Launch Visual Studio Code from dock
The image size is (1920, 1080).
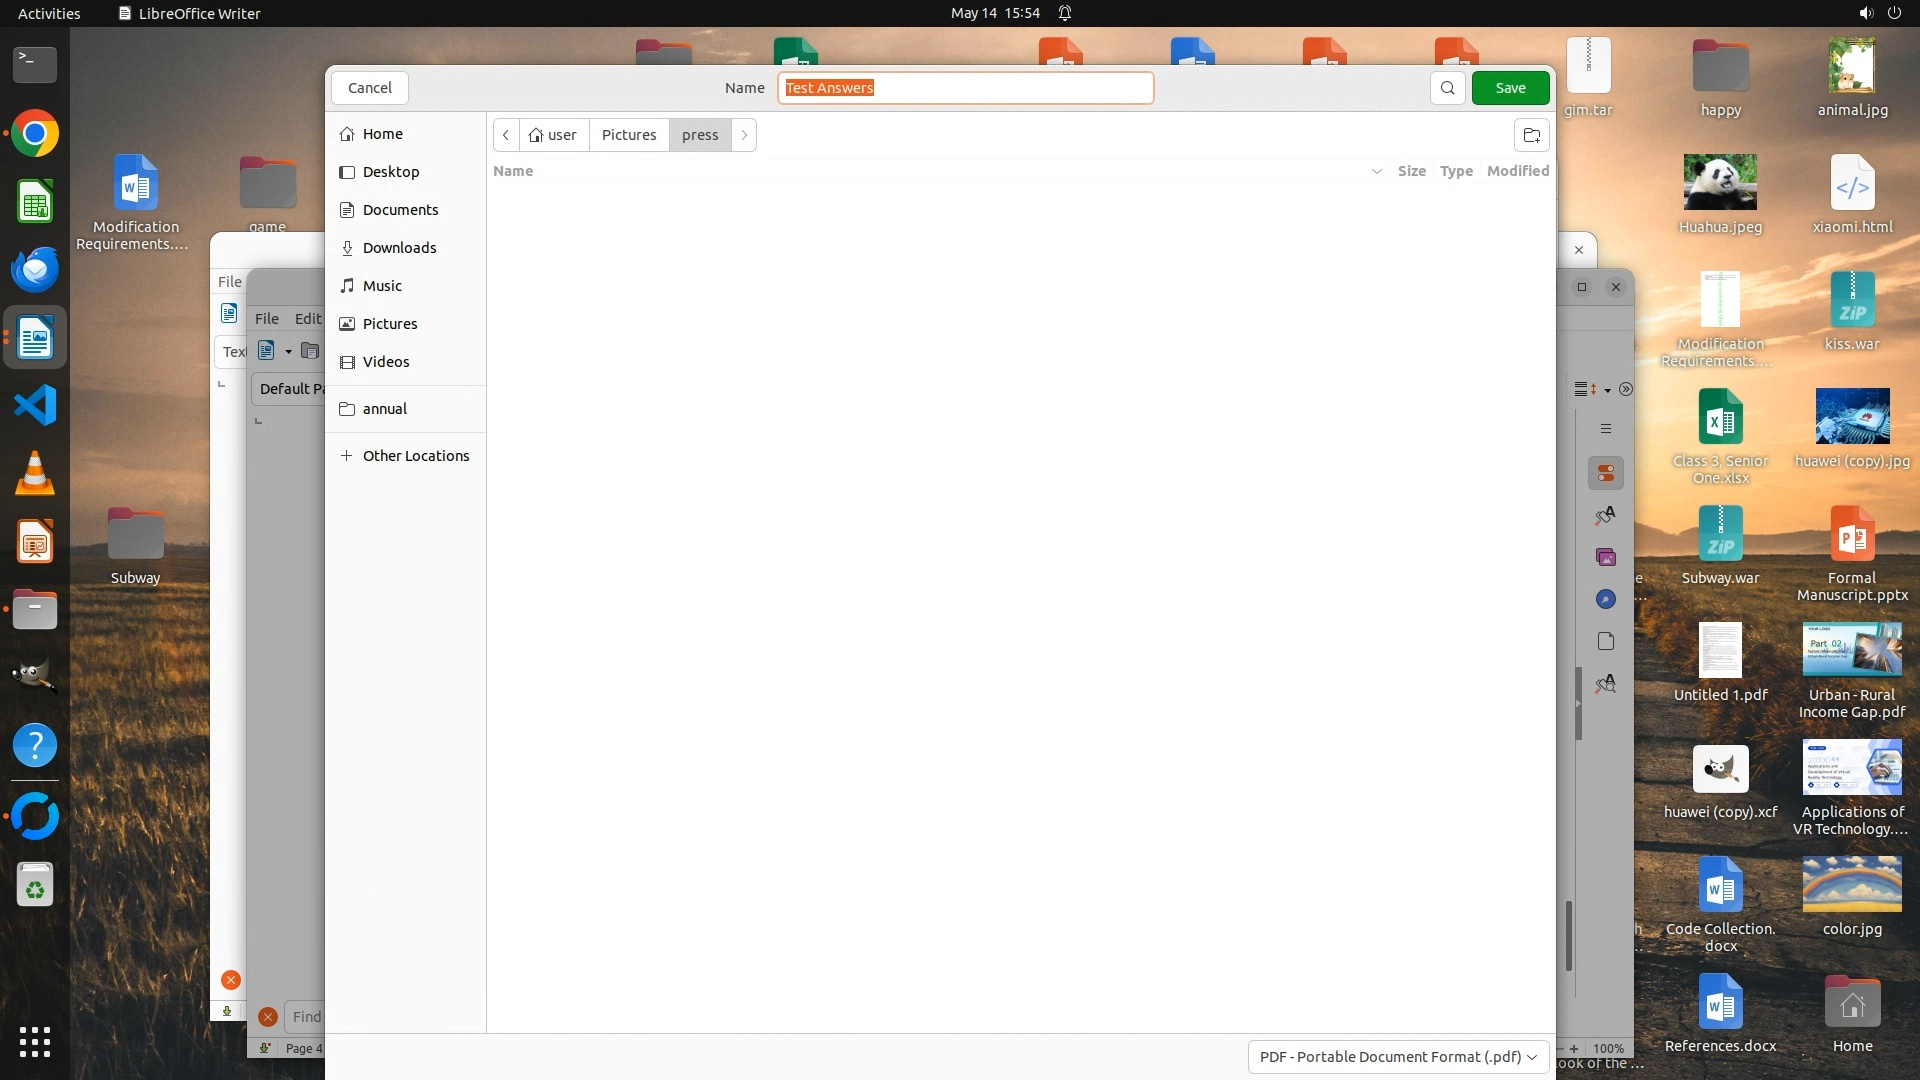pyautogui.click(x=35, y=406)
